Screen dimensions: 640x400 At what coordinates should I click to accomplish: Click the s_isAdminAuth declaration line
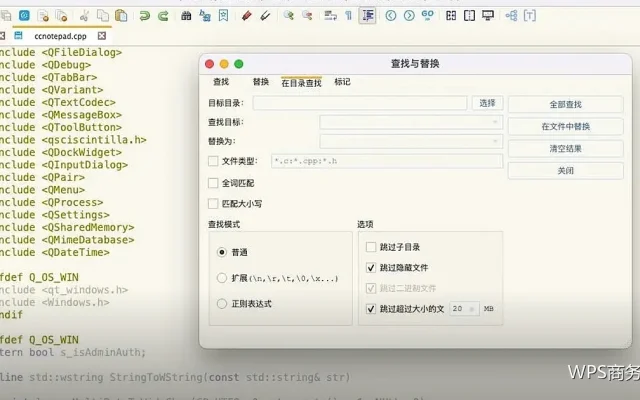[73, 352]
